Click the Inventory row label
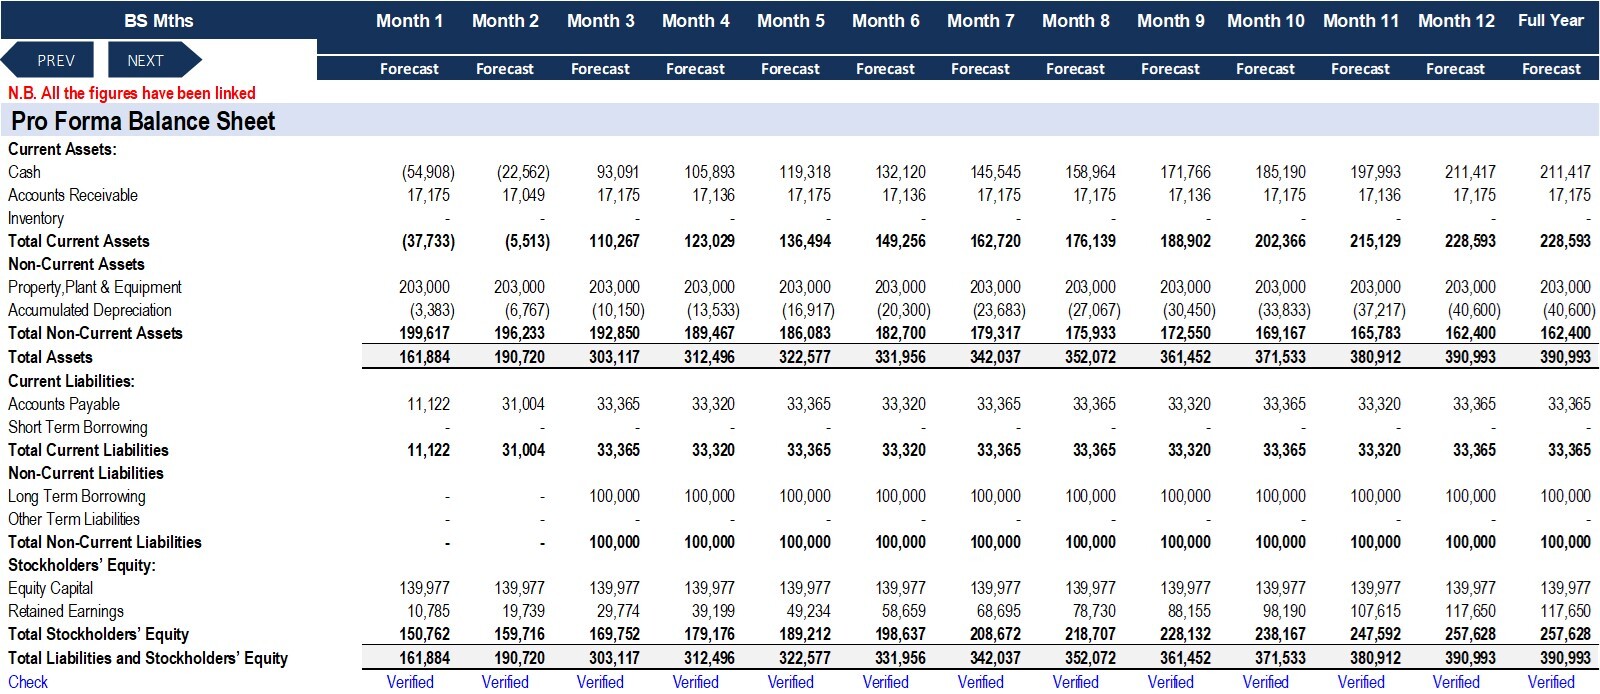 pos(35,218)
